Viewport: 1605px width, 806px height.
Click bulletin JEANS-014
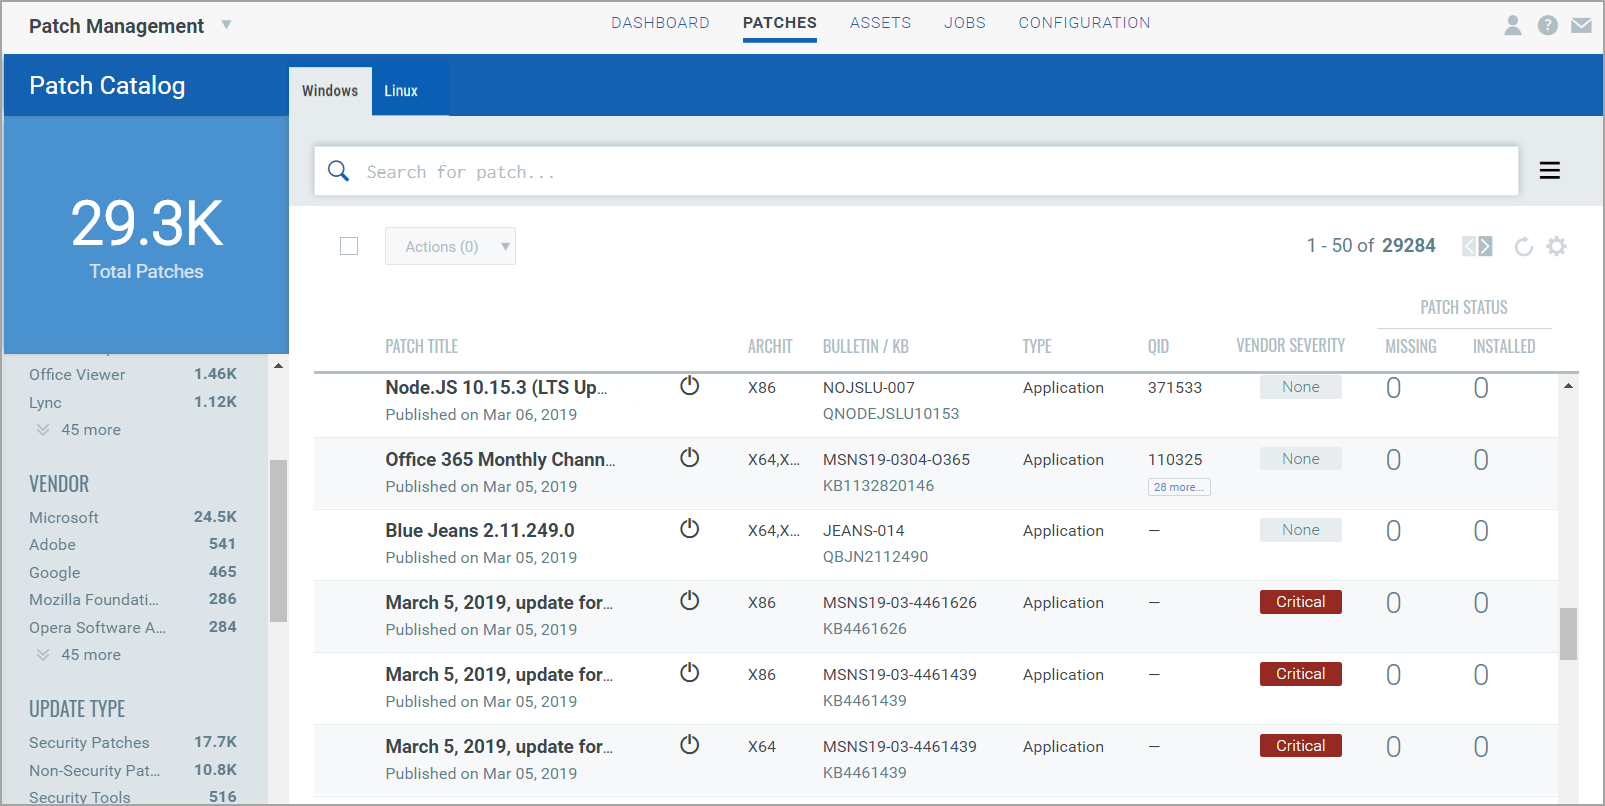pyautogui.click(x=863, y=530)
